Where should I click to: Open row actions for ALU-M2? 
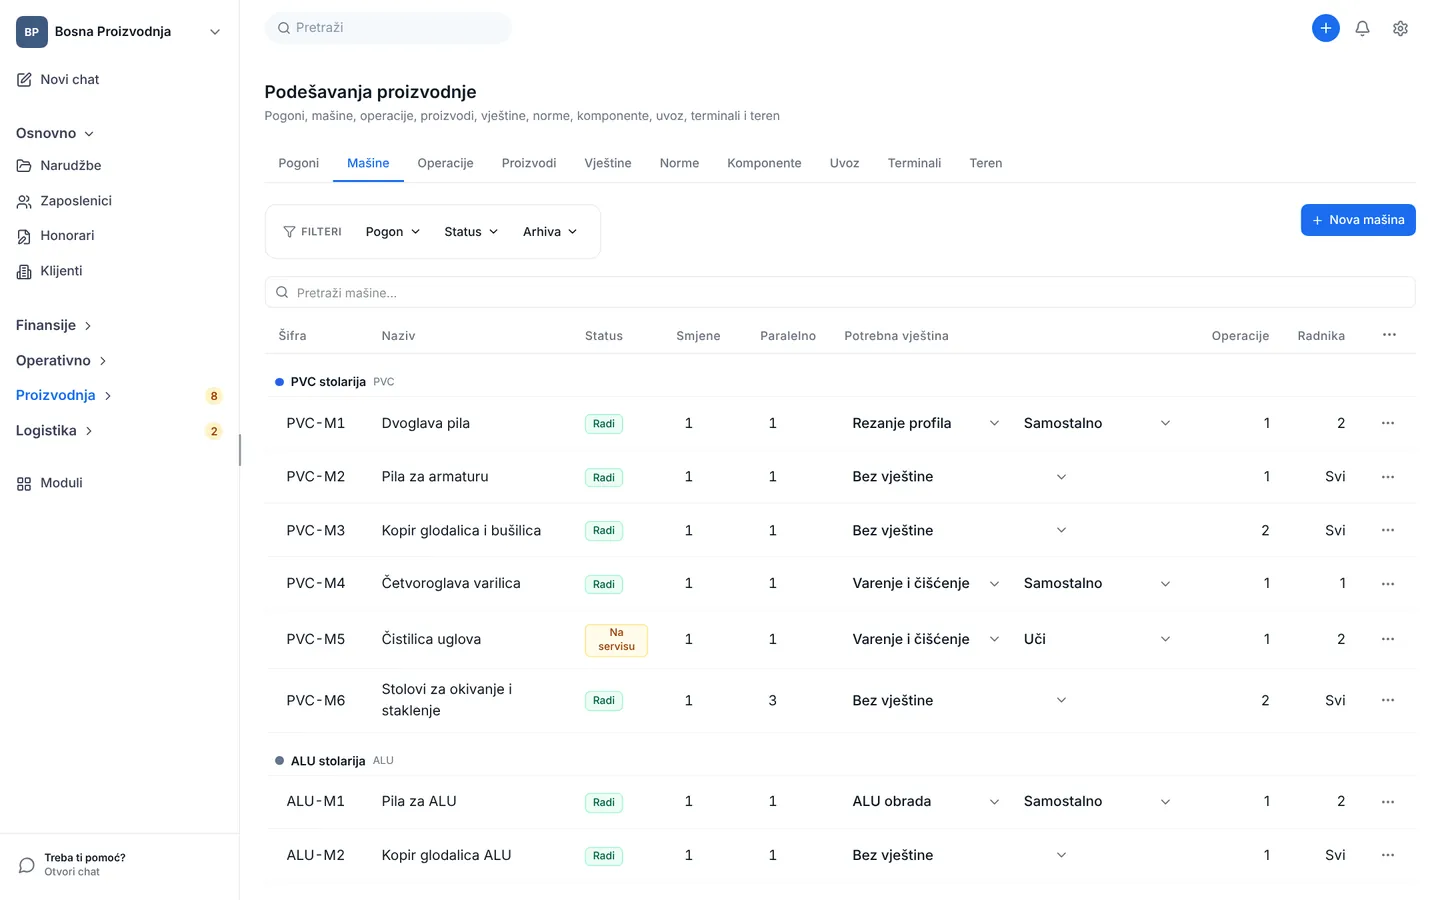[1388, 855]
